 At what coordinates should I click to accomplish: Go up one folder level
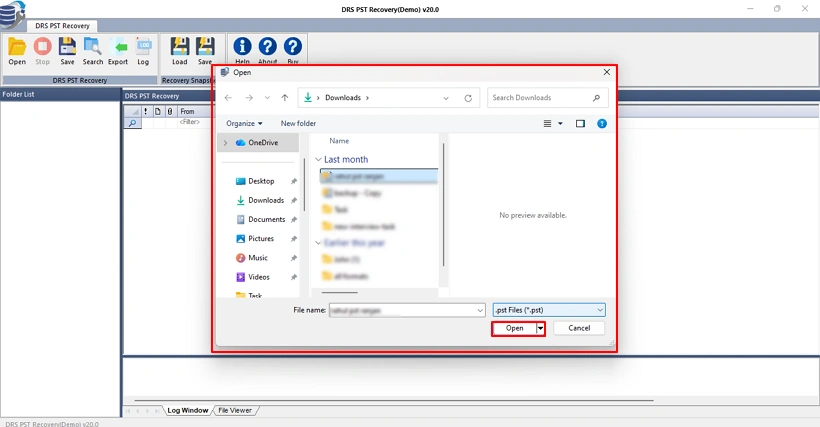(x=284, y=98)
